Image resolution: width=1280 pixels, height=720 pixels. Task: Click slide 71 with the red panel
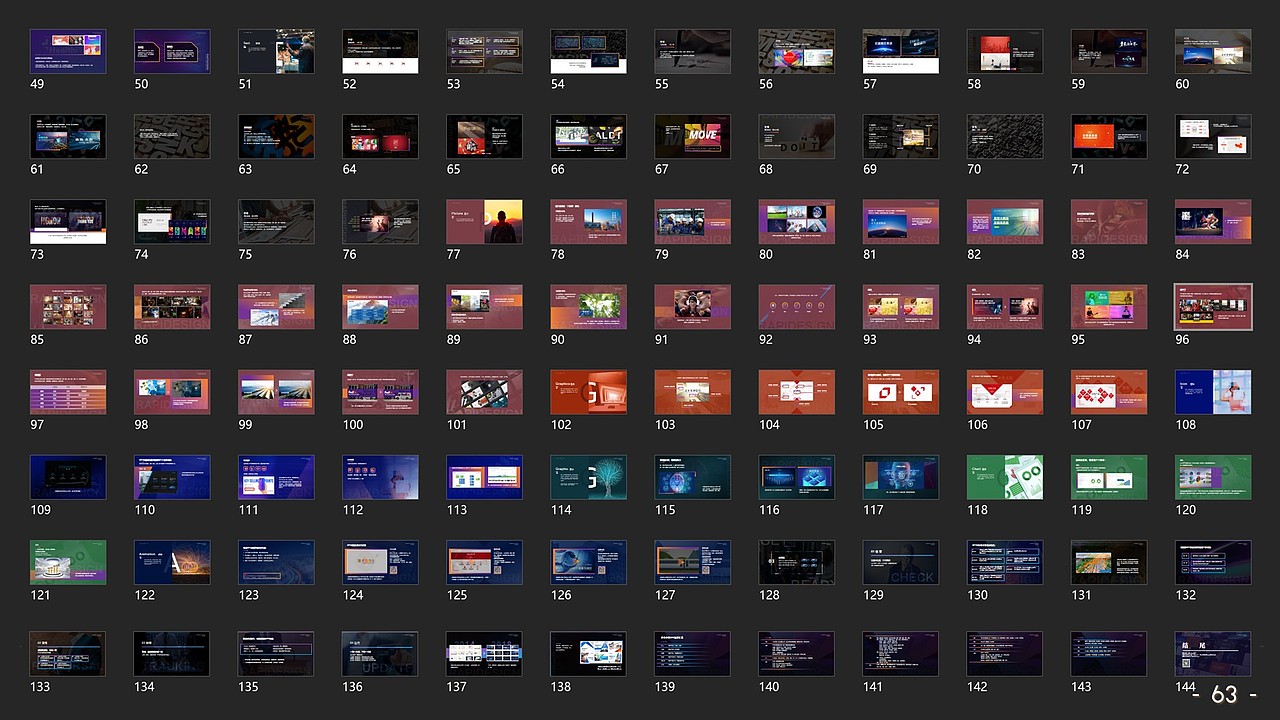pyautogui.click(x=1108, y=136)
